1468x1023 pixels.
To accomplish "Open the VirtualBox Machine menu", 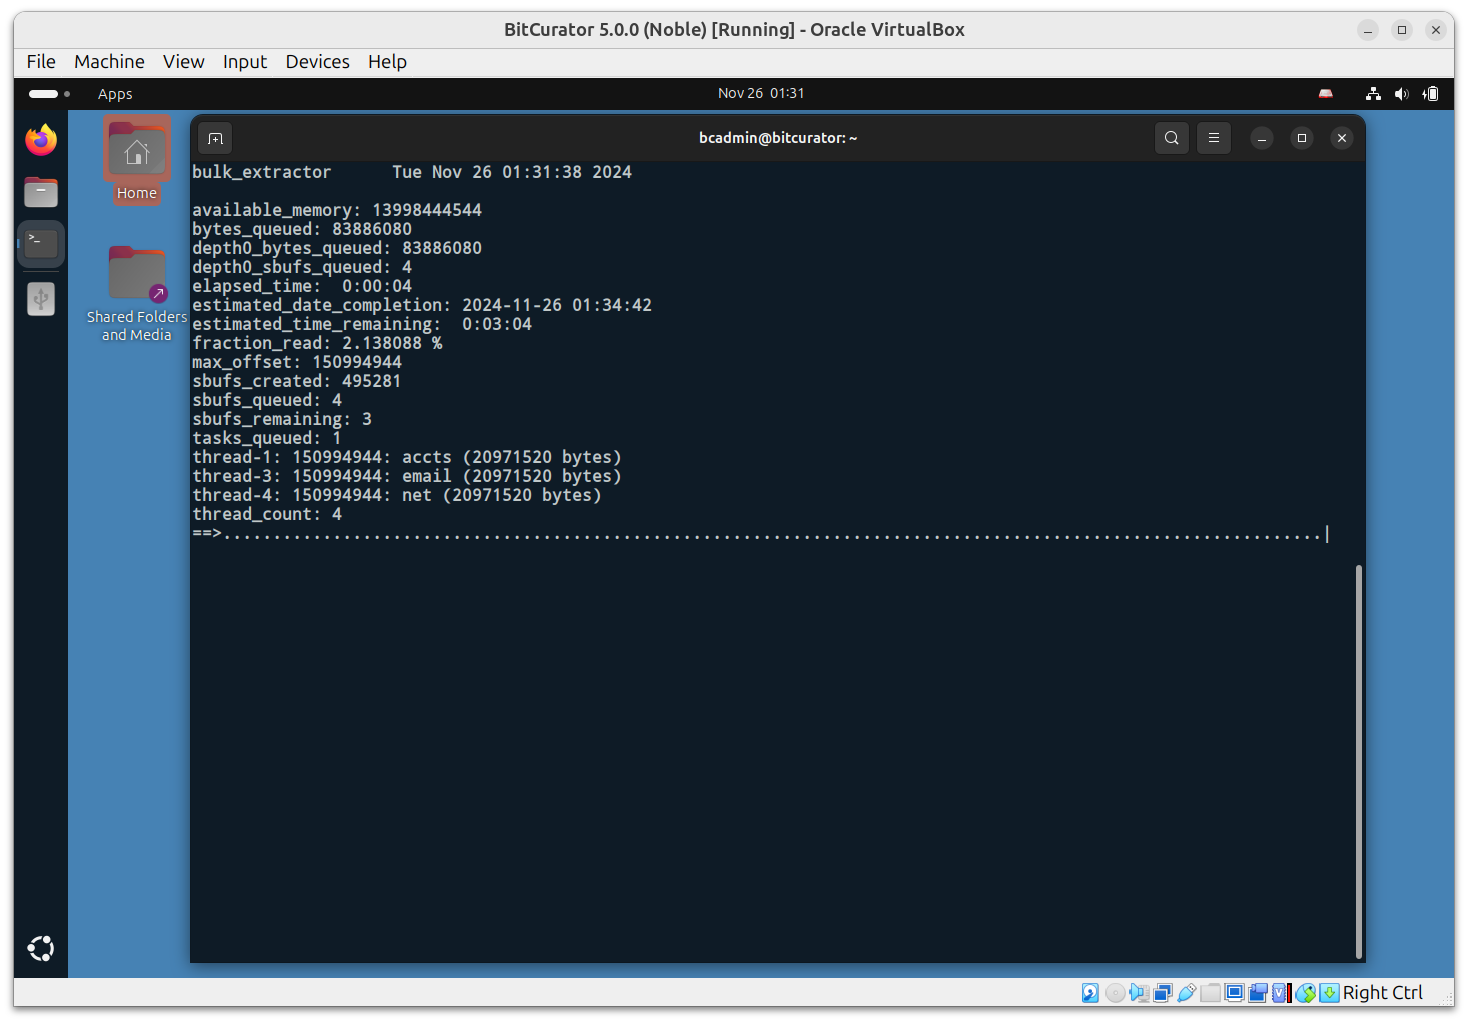I will point(109,62).
